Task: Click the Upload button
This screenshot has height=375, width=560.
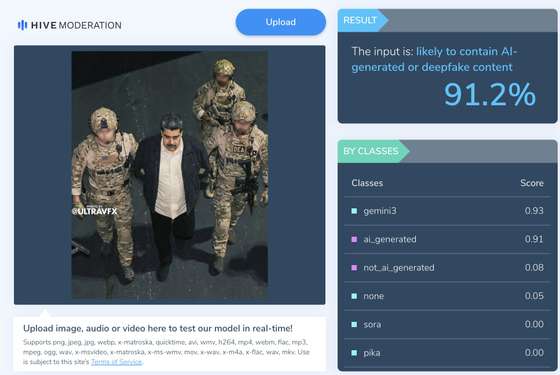Action: pos(281,22)
